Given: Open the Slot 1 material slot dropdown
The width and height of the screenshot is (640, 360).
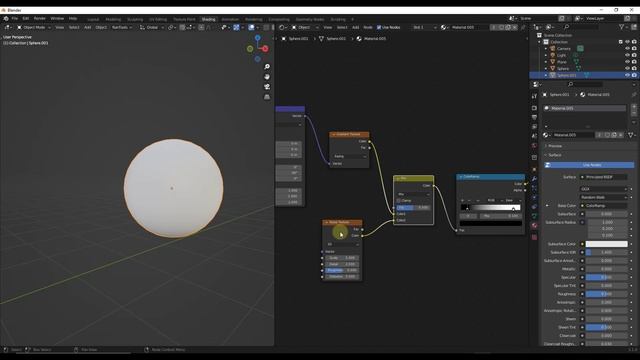Looking at the screenshot, I should [x=424, y=27].
